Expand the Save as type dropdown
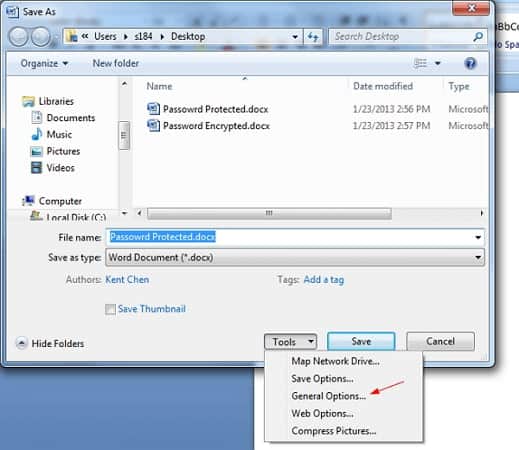Image resolution: width=519 pixels, height=450 pixels. [x=478, y=257]
